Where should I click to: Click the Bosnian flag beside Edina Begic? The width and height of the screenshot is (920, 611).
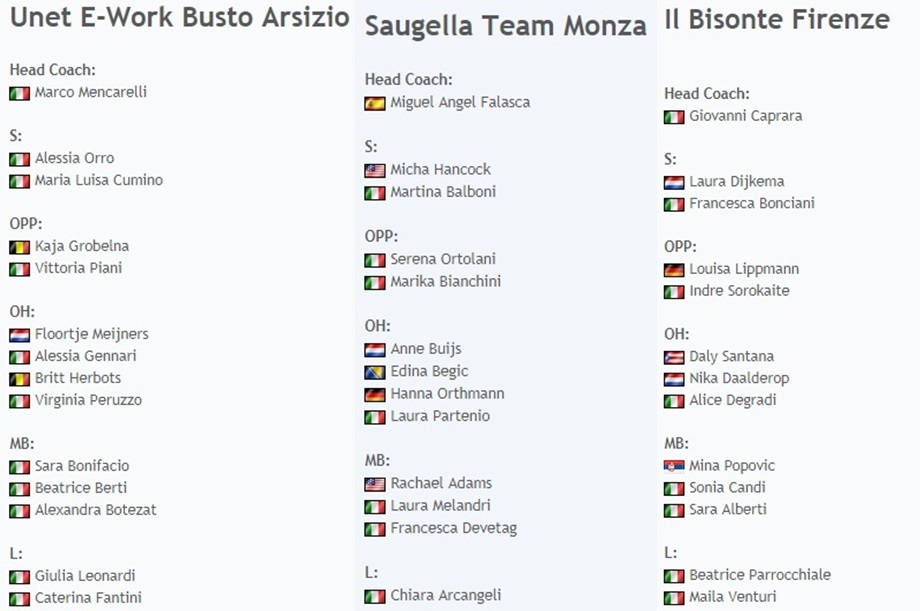tap(375, 372)
